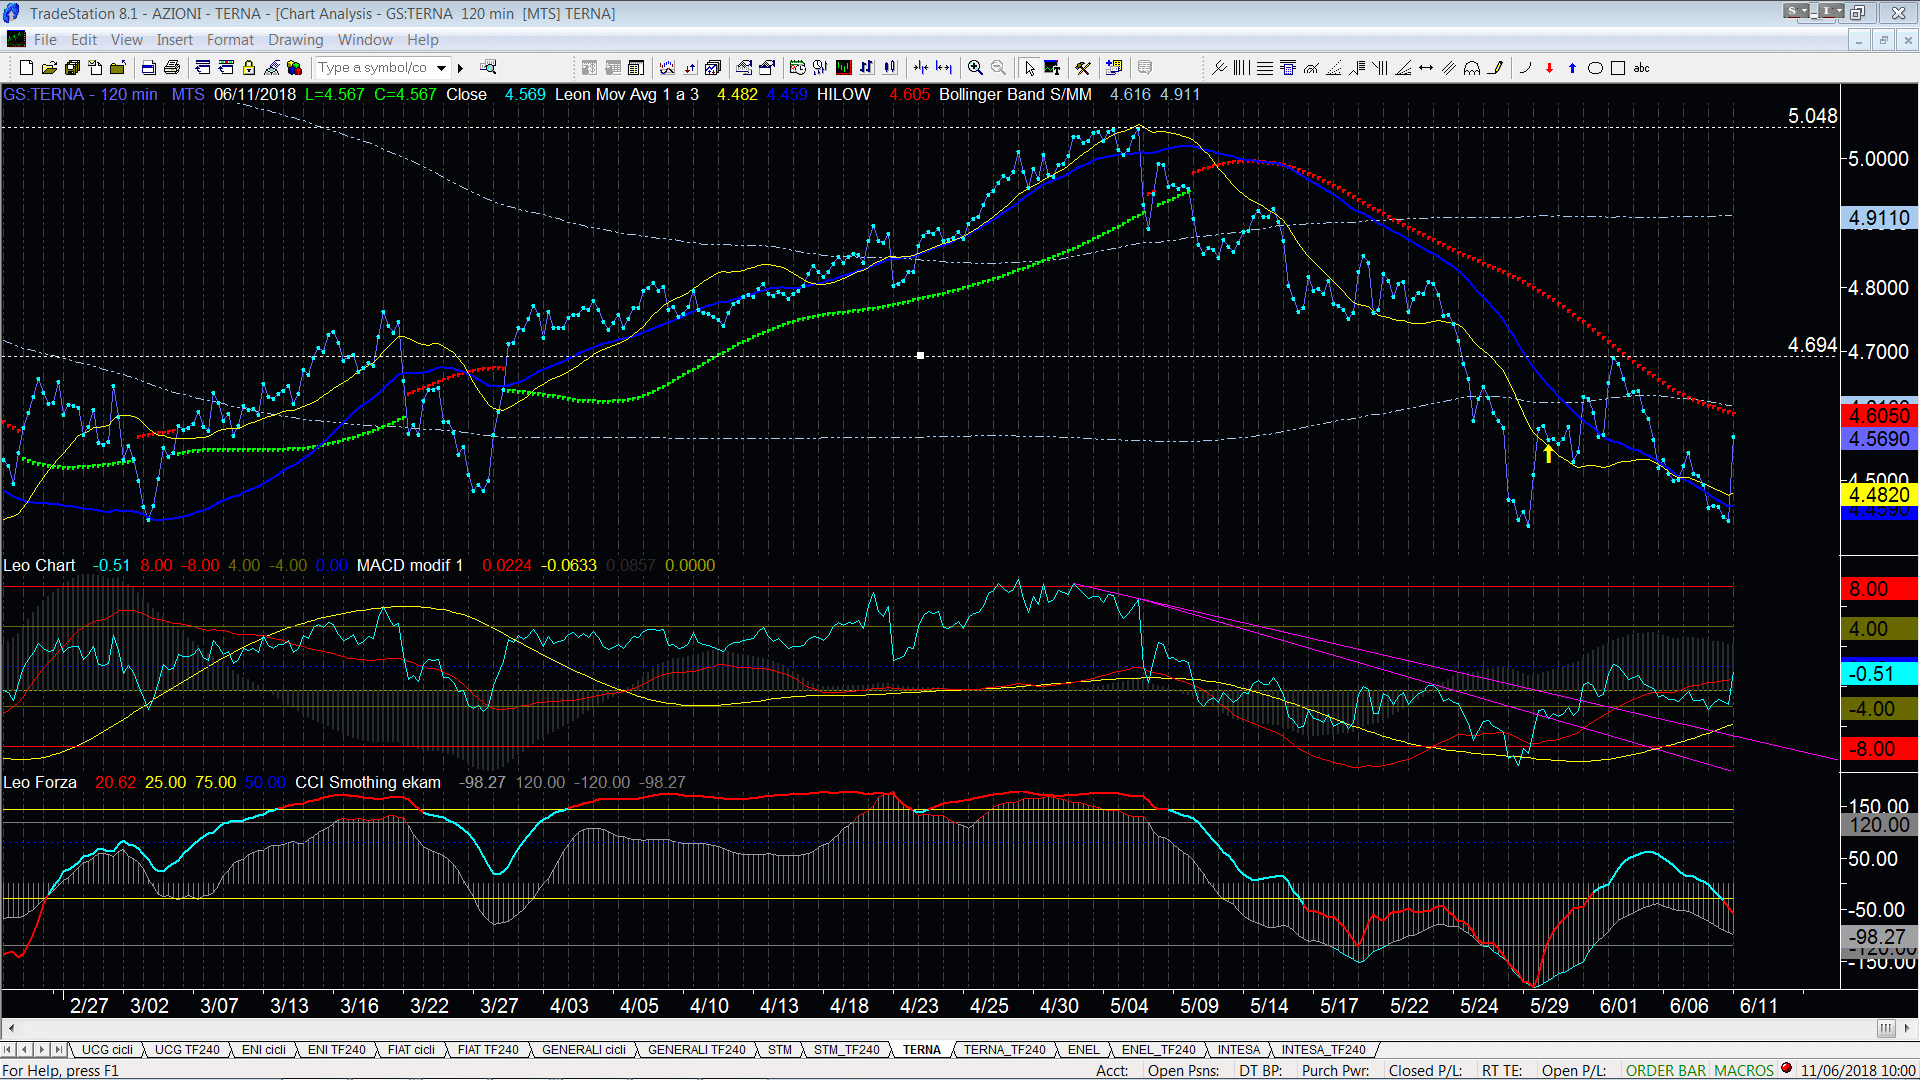Select the Parallel lines drawing tool
The image size is (1920, 1080).
1449,68
